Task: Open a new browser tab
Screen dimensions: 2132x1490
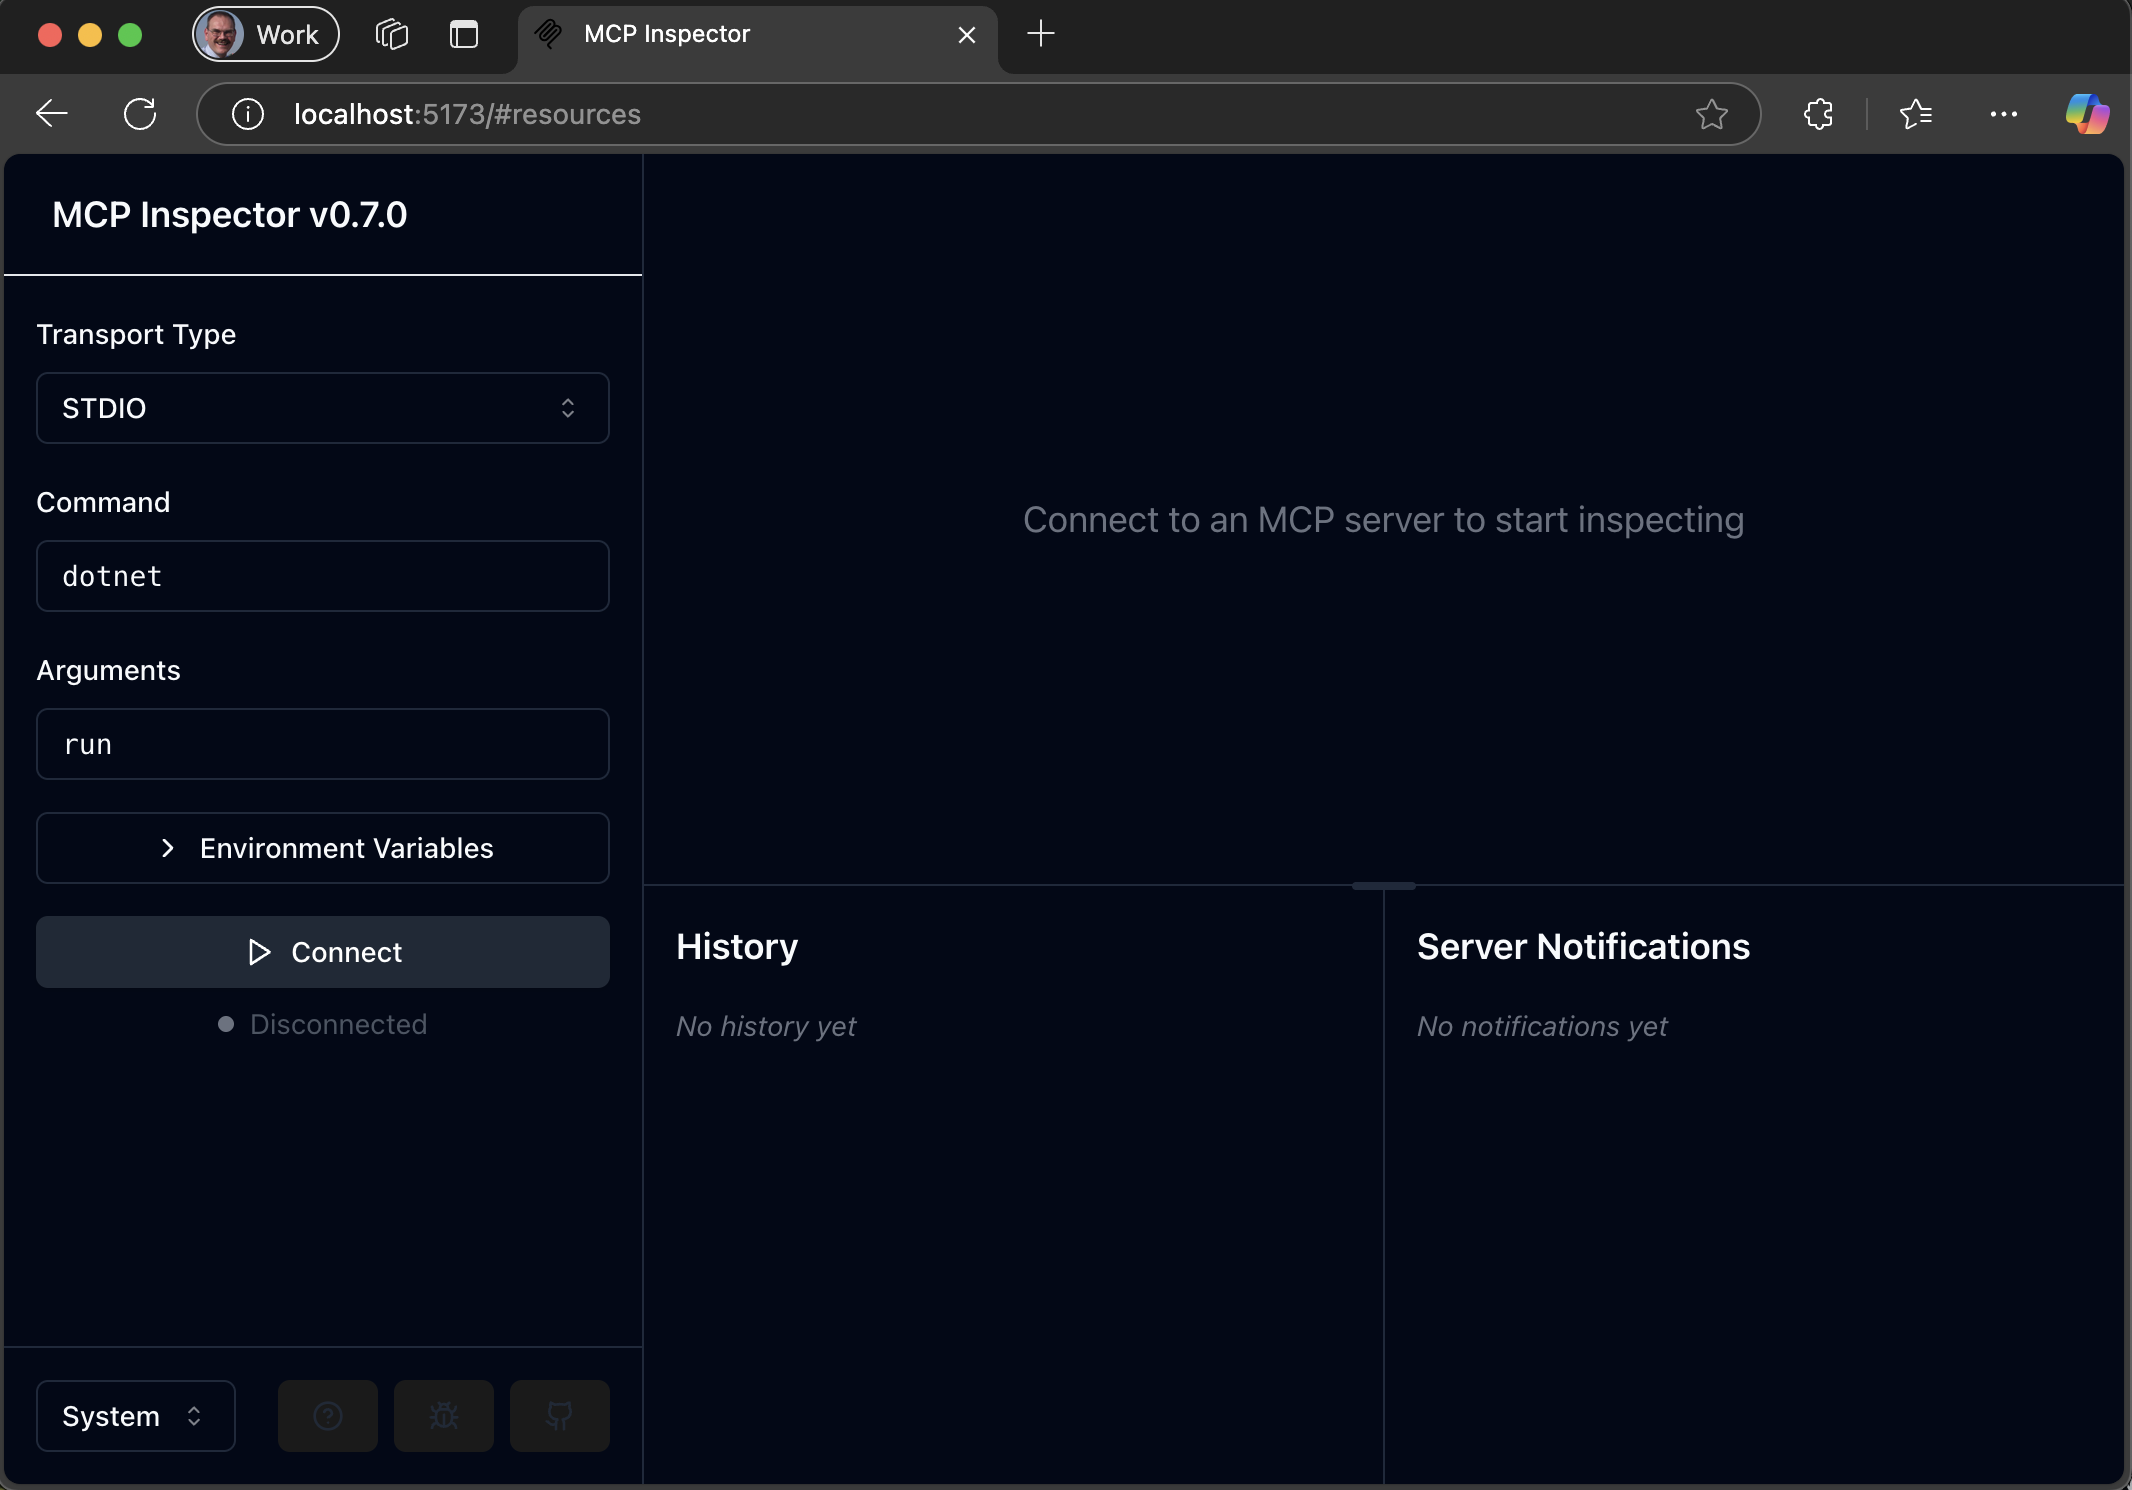Action: click(1041, 34)
